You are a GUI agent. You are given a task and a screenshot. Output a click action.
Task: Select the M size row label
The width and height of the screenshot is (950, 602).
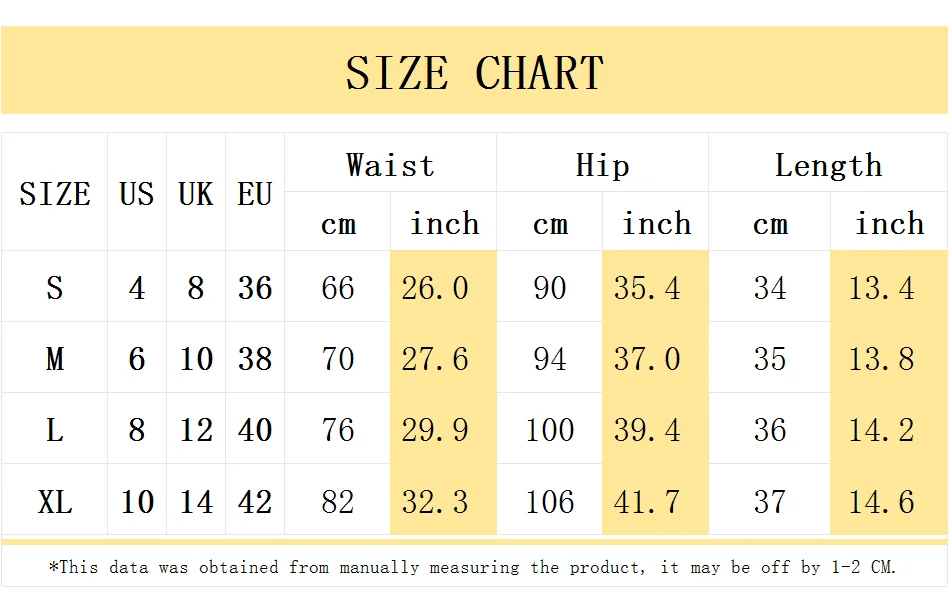pos(55,357)
